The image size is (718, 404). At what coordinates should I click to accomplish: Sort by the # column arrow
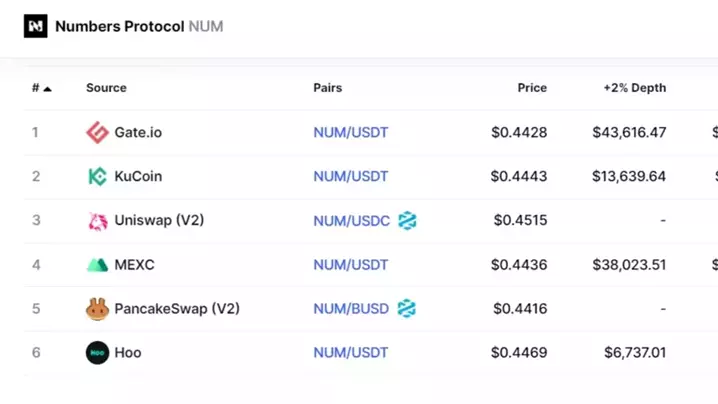(47, 89)
